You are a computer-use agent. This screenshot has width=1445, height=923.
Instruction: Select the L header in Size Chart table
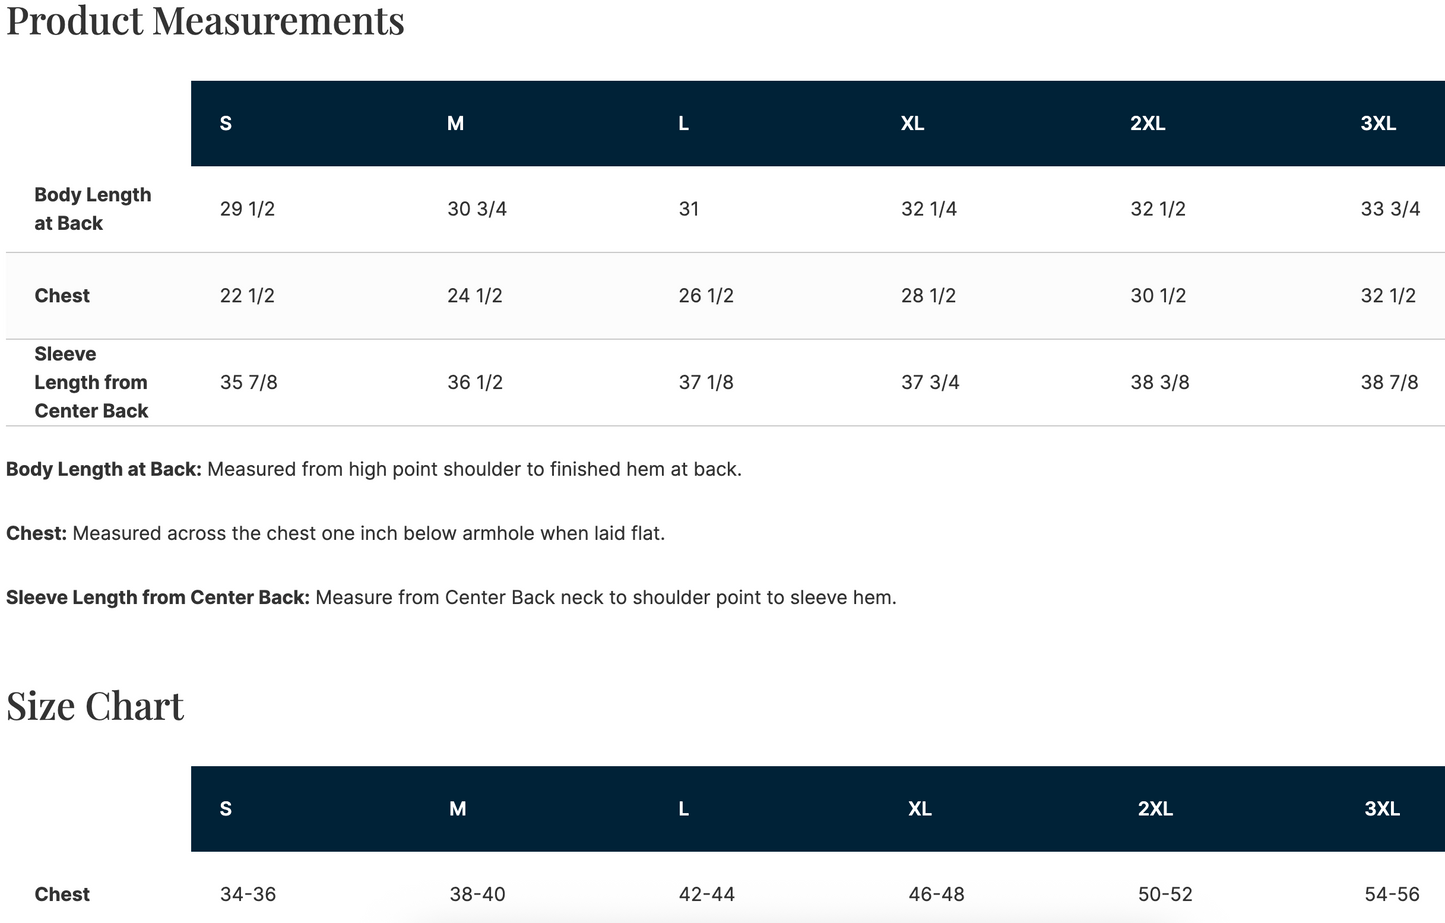coord(684,809)
